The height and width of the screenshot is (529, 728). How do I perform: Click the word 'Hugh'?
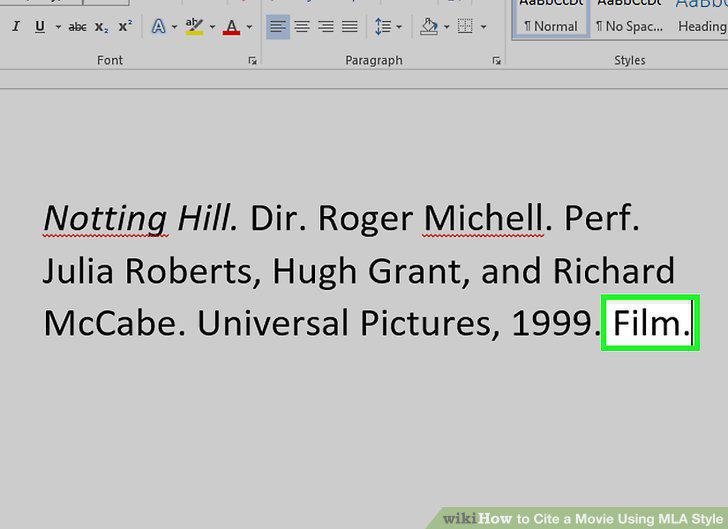pos(314,272)
